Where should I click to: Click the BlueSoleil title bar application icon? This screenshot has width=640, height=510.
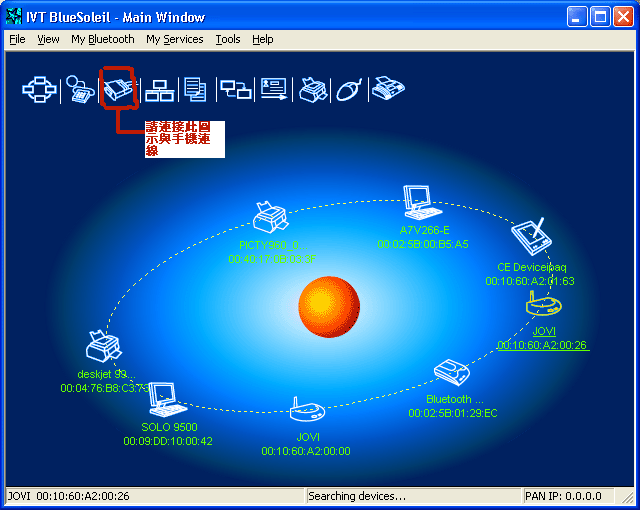[14, 16]
